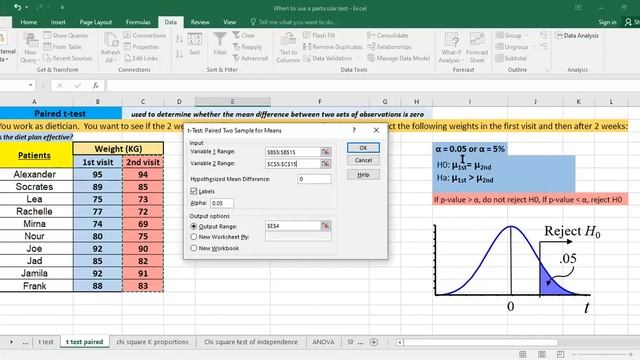
Task: Click the dialog help question mark
Action: (x=354, y=130)
